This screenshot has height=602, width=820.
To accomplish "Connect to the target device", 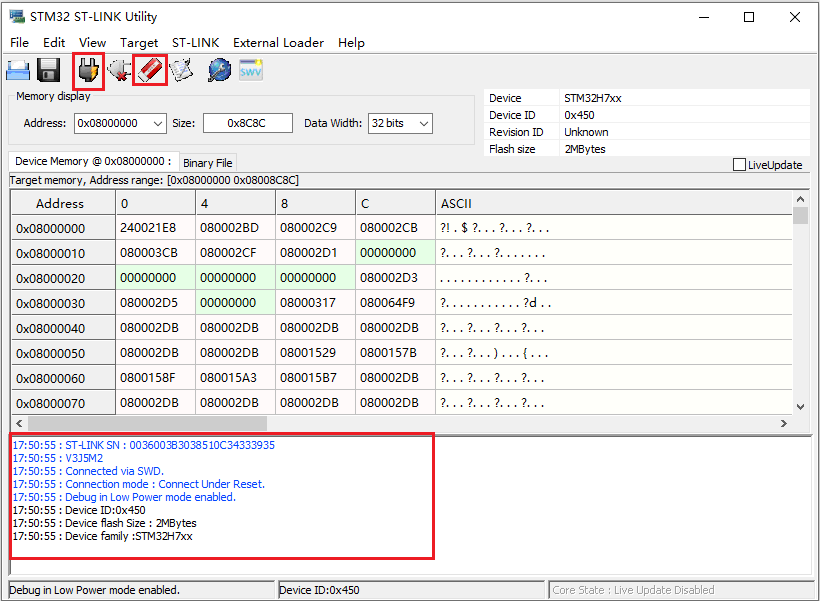I will coord(88,69).
